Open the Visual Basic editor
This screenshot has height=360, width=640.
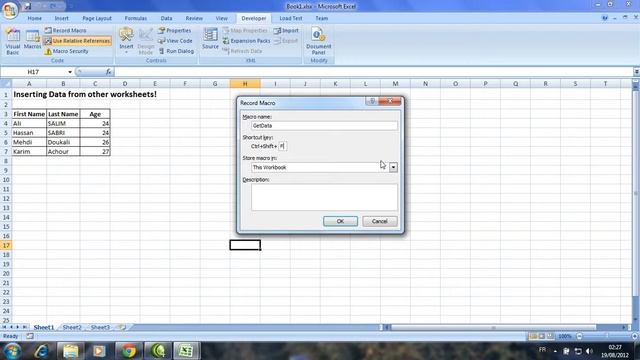coord(12,42)
